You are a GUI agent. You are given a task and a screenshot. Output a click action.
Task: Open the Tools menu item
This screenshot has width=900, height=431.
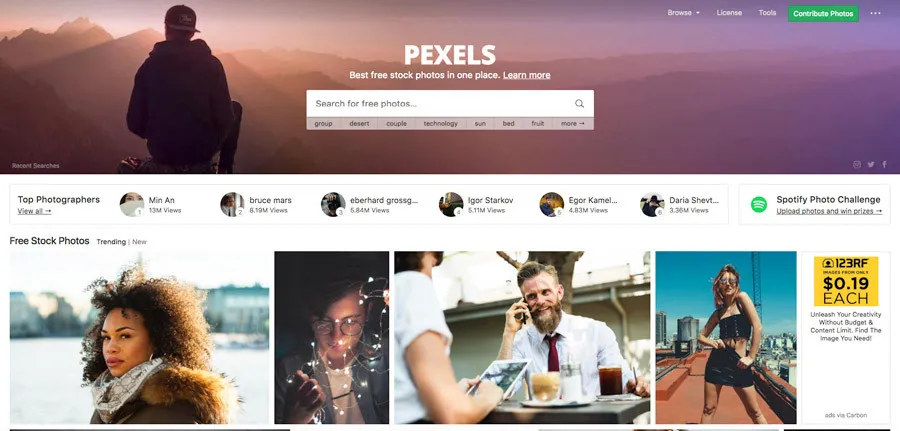pos(767,13)
